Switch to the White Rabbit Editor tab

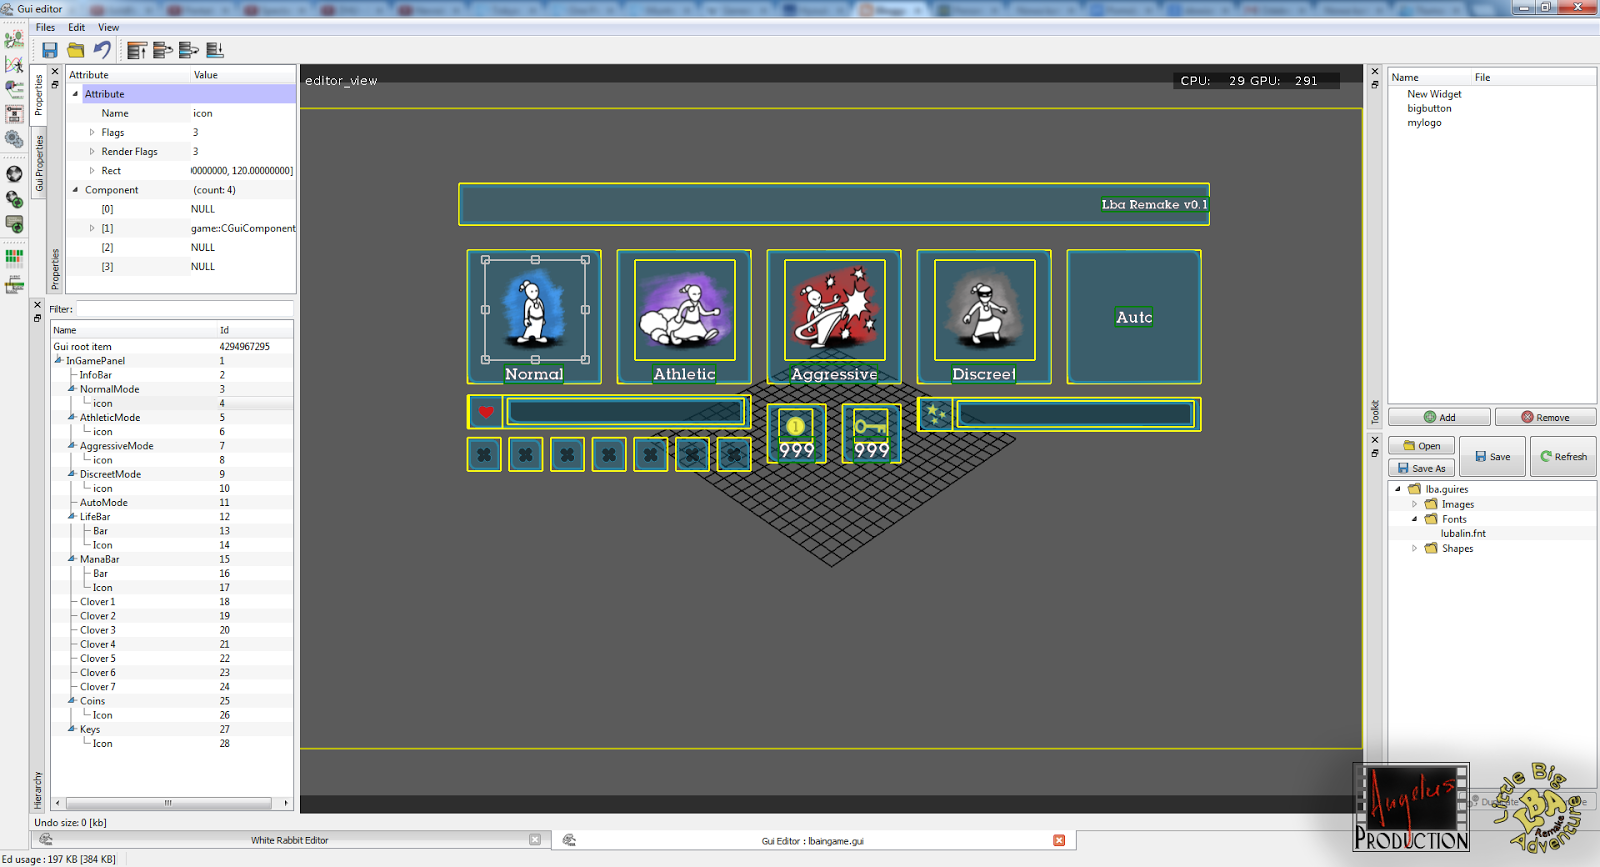(290, 840)
